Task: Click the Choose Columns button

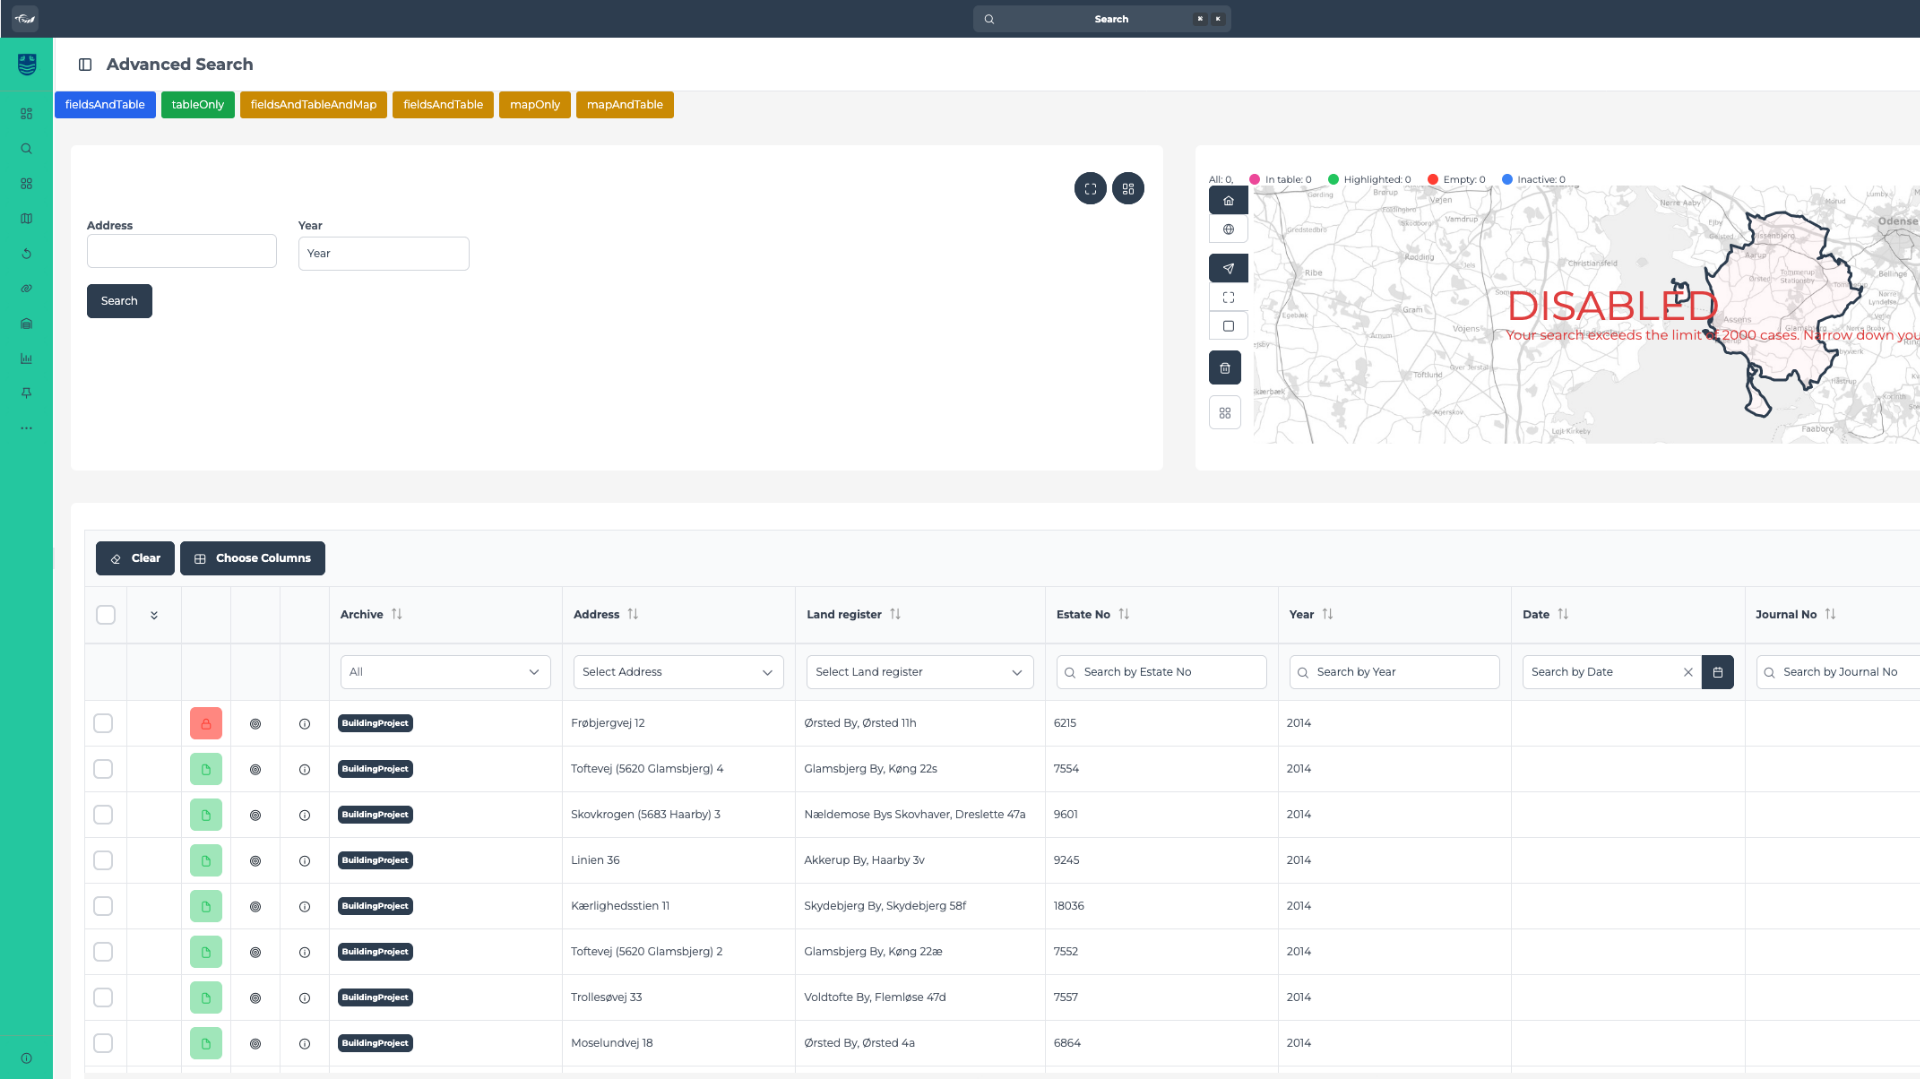Action: 252,558
